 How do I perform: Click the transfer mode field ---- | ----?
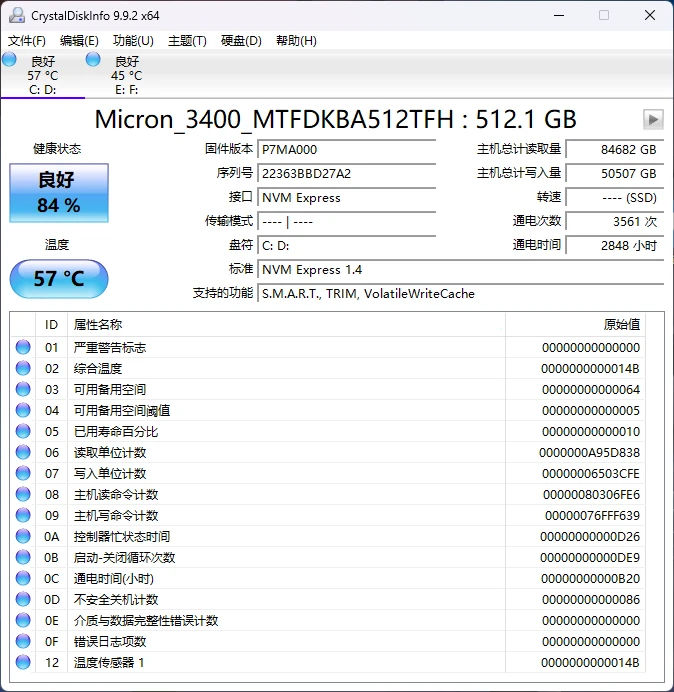tap(346, 222)
